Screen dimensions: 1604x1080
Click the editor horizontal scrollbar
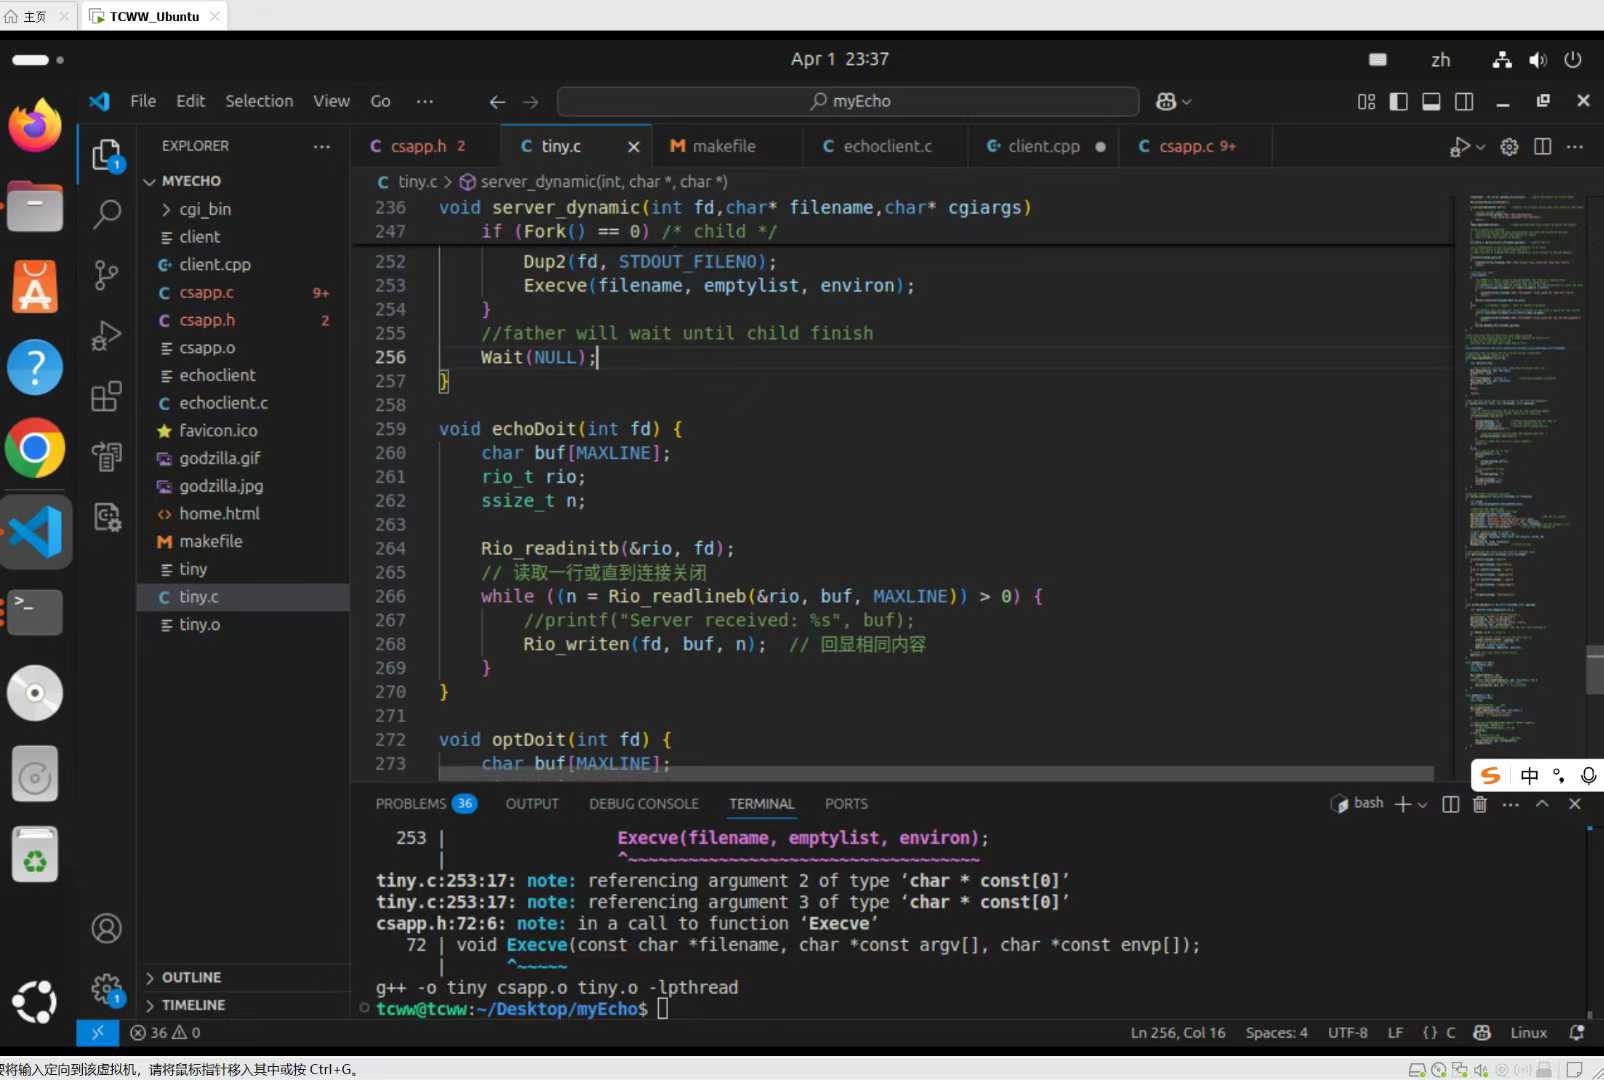pos(935,774)
